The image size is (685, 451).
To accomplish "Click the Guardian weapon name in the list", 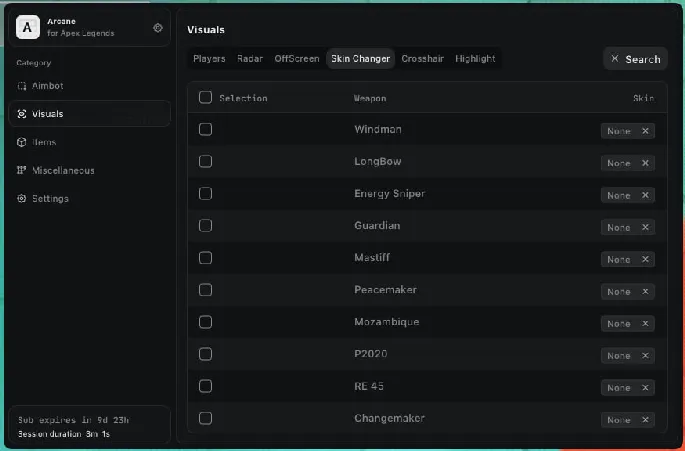I will tap(377, 226).
